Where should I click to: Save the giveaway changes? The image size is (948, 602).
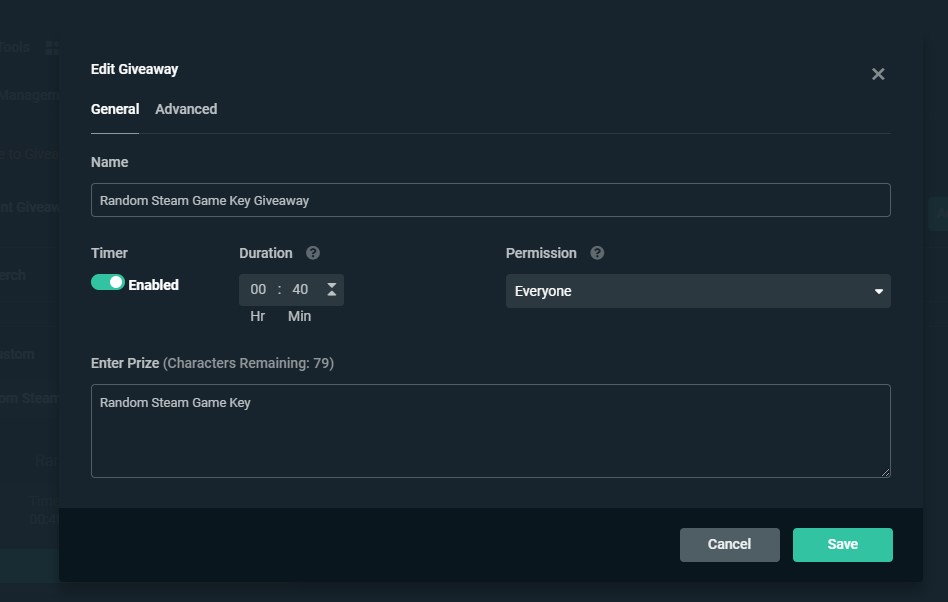click(x=842, y=544)
